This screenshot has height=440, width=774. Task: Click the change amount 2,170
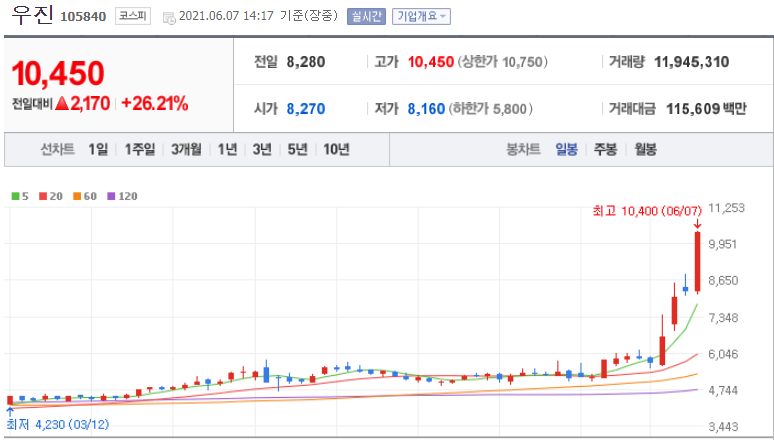(90, 103)
